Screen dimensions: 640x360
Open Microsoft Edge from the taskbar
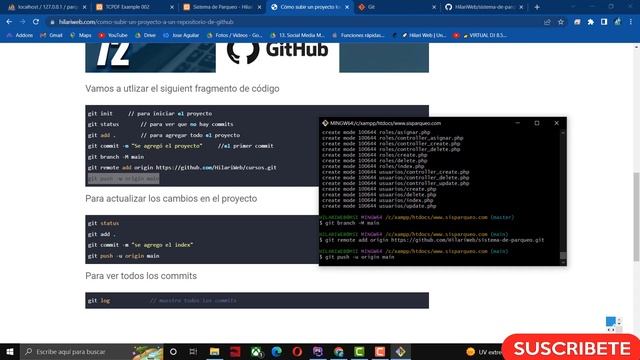click(x=277, y=351)
